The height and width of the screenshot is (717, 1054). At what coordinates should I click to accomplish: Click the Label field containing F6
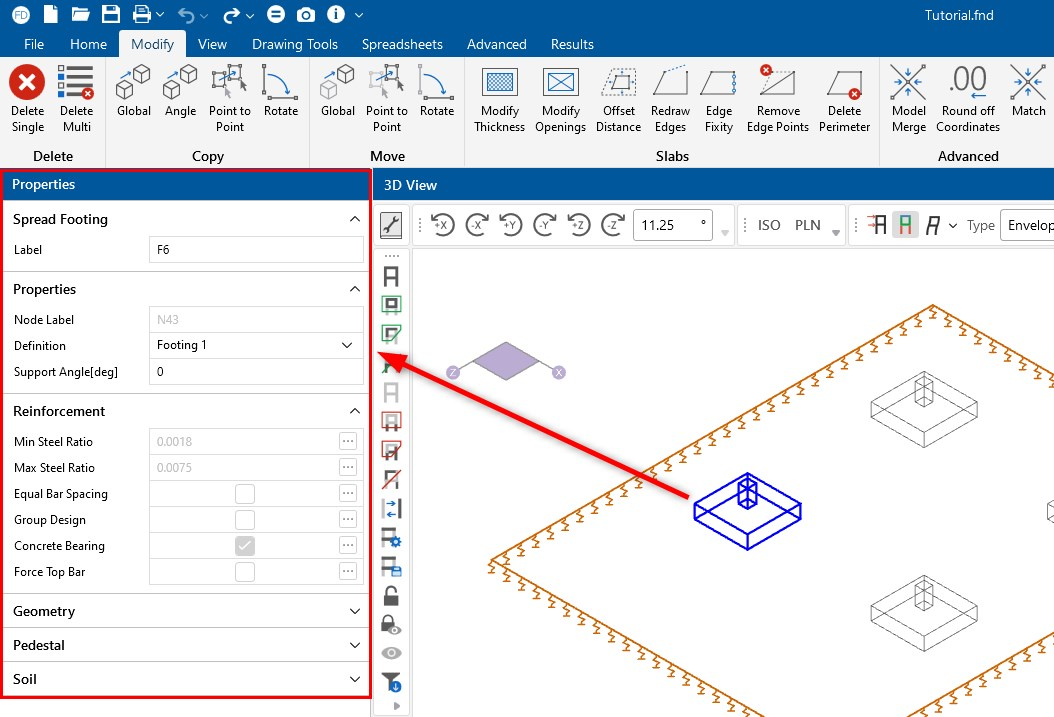click(x=255, y=250)
